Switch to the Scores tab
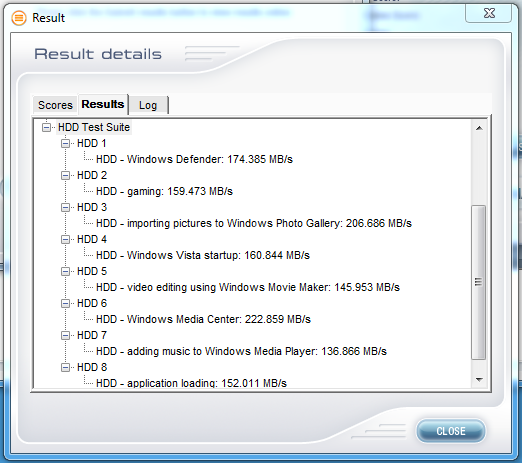 (55, 105)
